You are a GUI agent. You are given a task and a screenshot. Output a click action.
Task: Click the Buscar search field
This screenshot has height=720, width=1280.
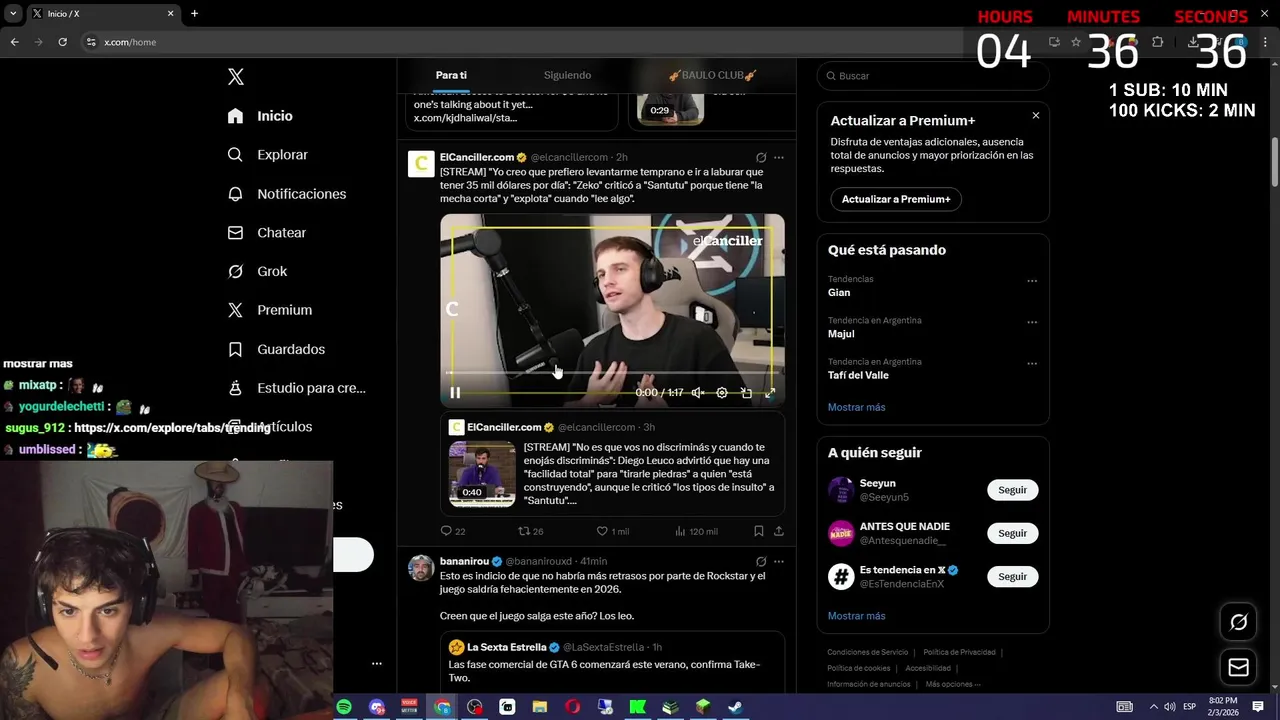[933, 76]
